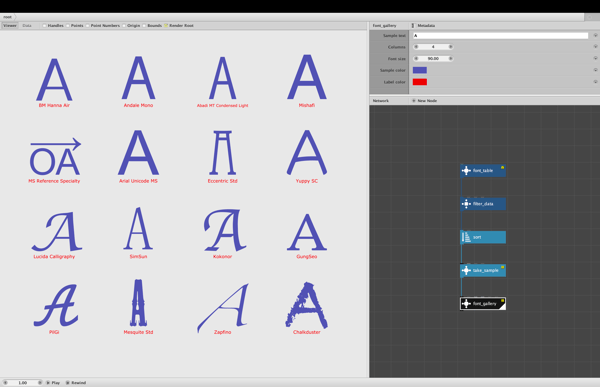600x387 pixels.
Task: Decrease the frame number
Action: [x=5, y=383]
